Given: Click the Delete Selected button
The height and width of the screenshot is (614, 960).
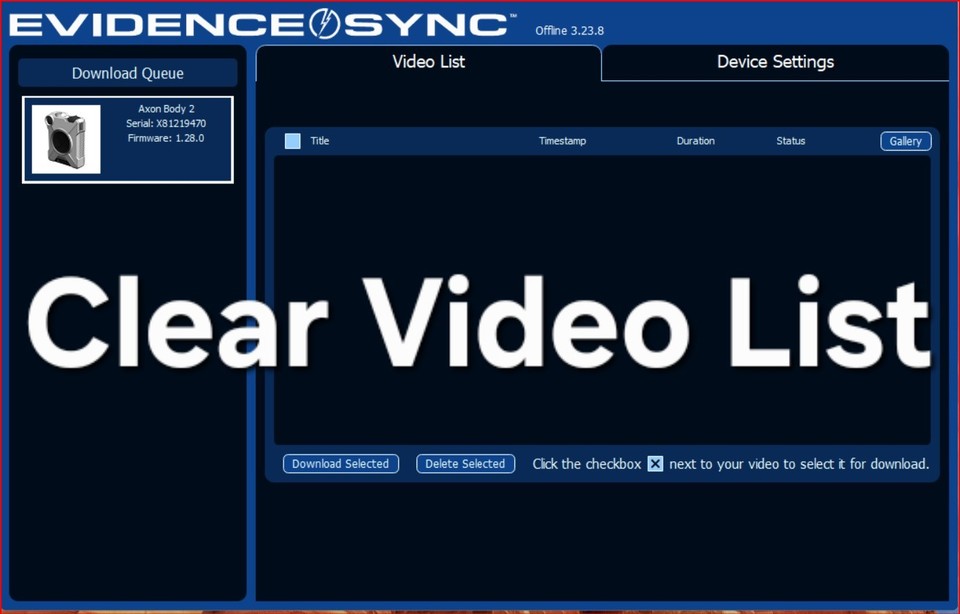Looking at the screenshot, I should click(465, 464).
